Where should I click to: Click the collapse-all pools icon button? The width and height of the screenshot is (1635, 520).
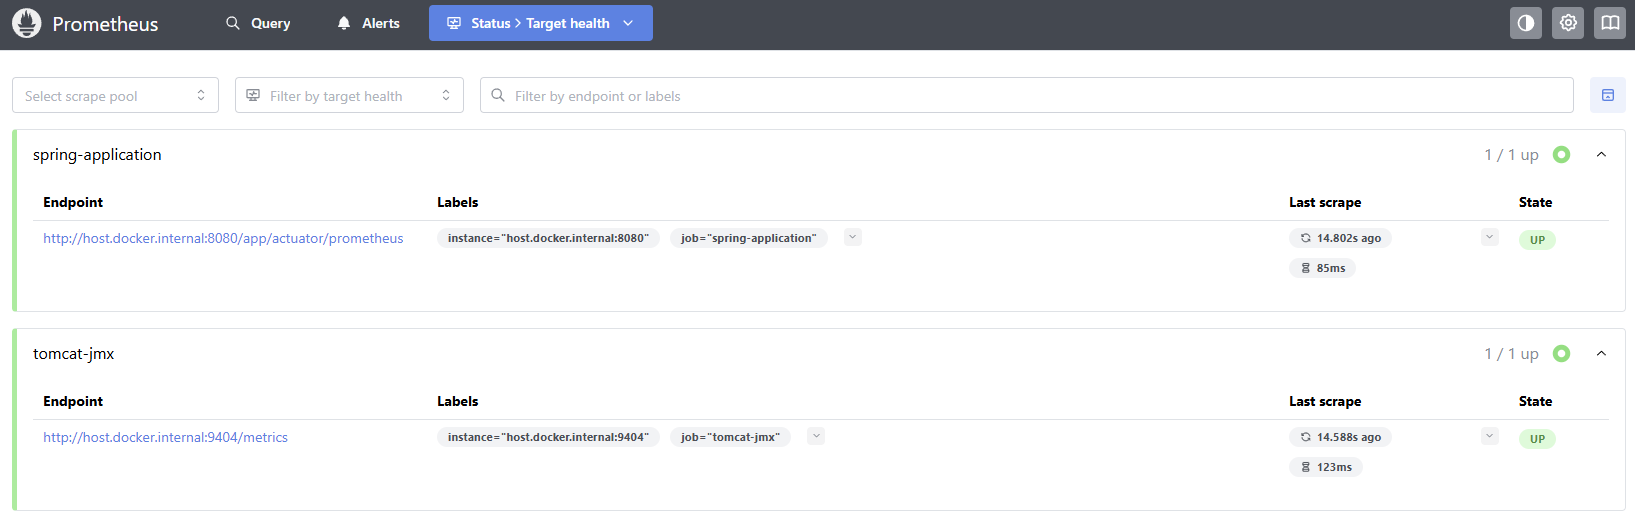[1607, 95]
